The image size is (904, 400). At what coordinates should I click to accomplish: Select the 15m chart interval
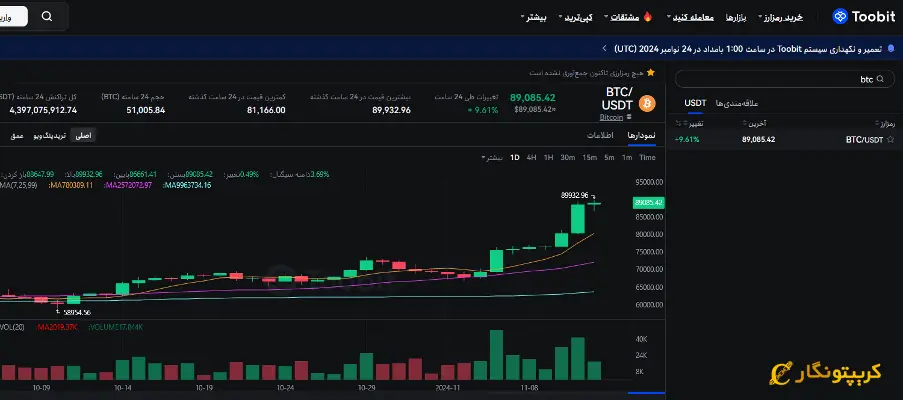(590, 157)
